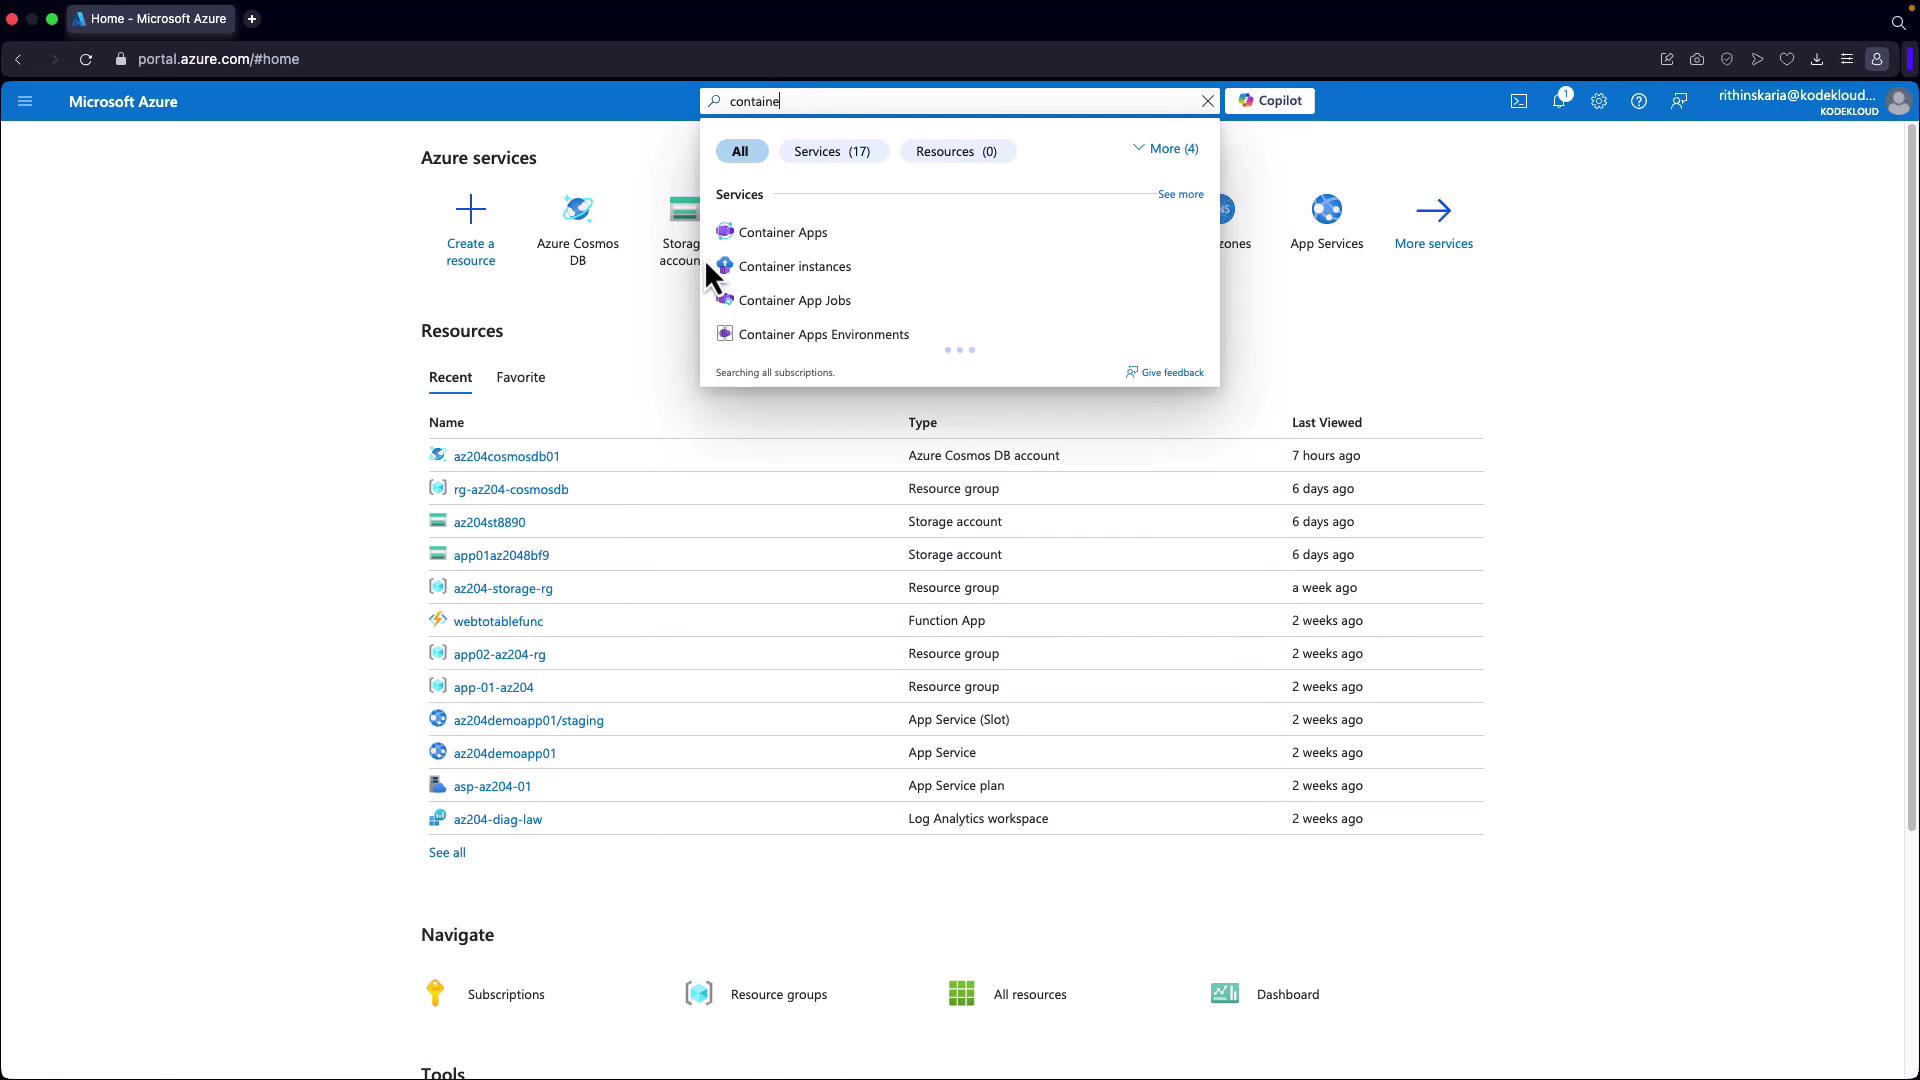Open the Cloud Shell icon
The image size is (1920, 1080).
(x=1518, y=101)
